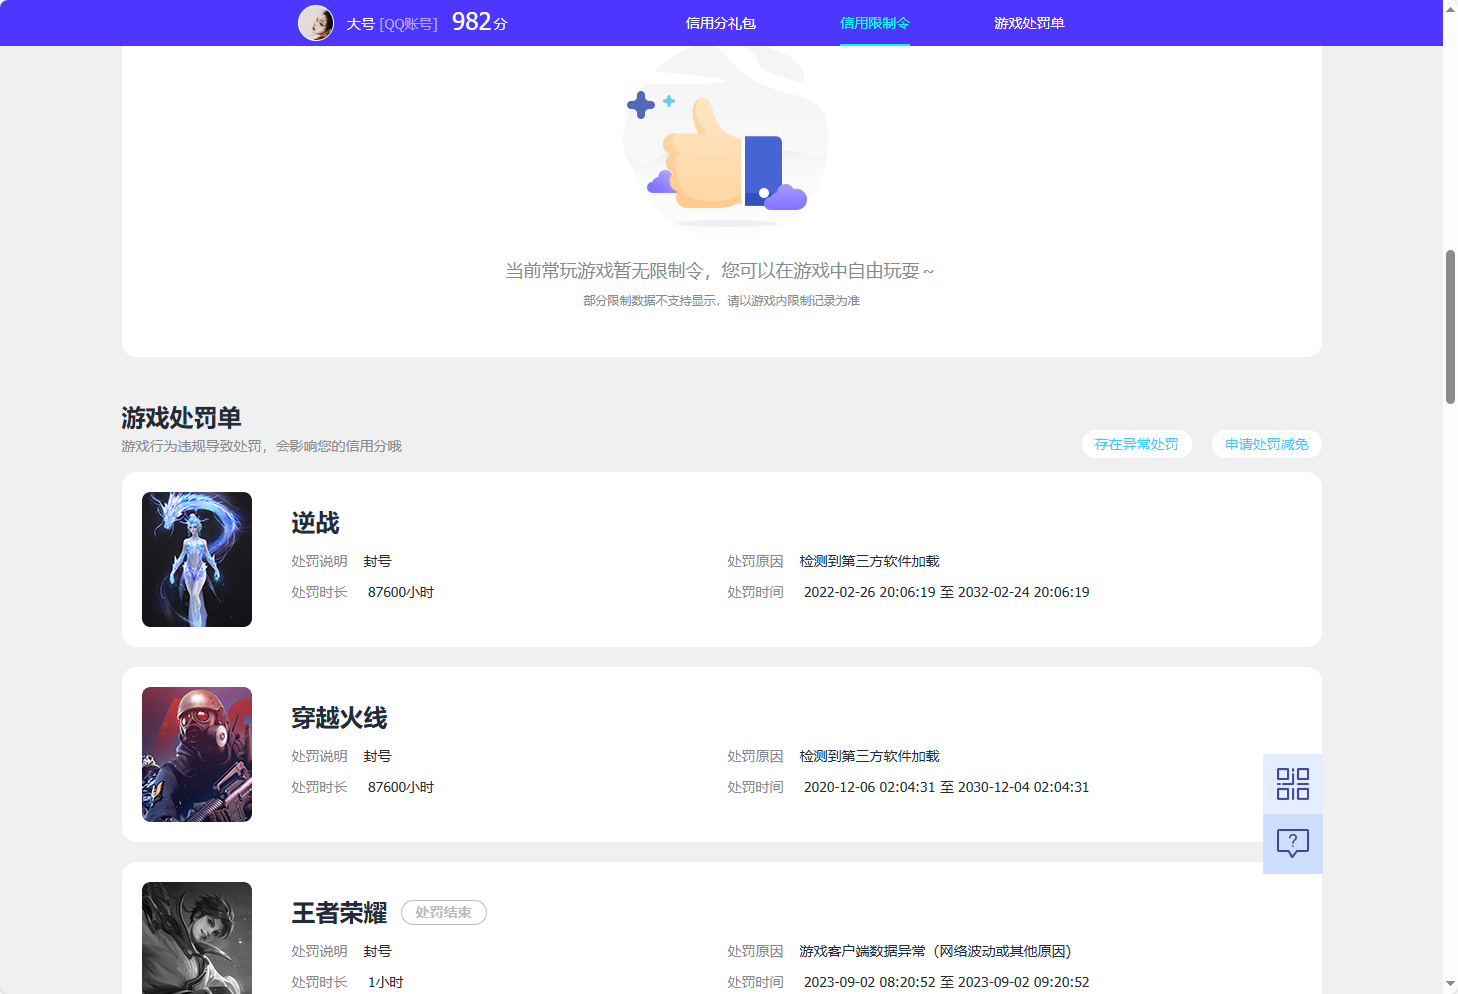Image resolution: width=1458 pixels, height=994 pixels.
Task: Select the active 信用限制令 tab
Action: (874, 22)
